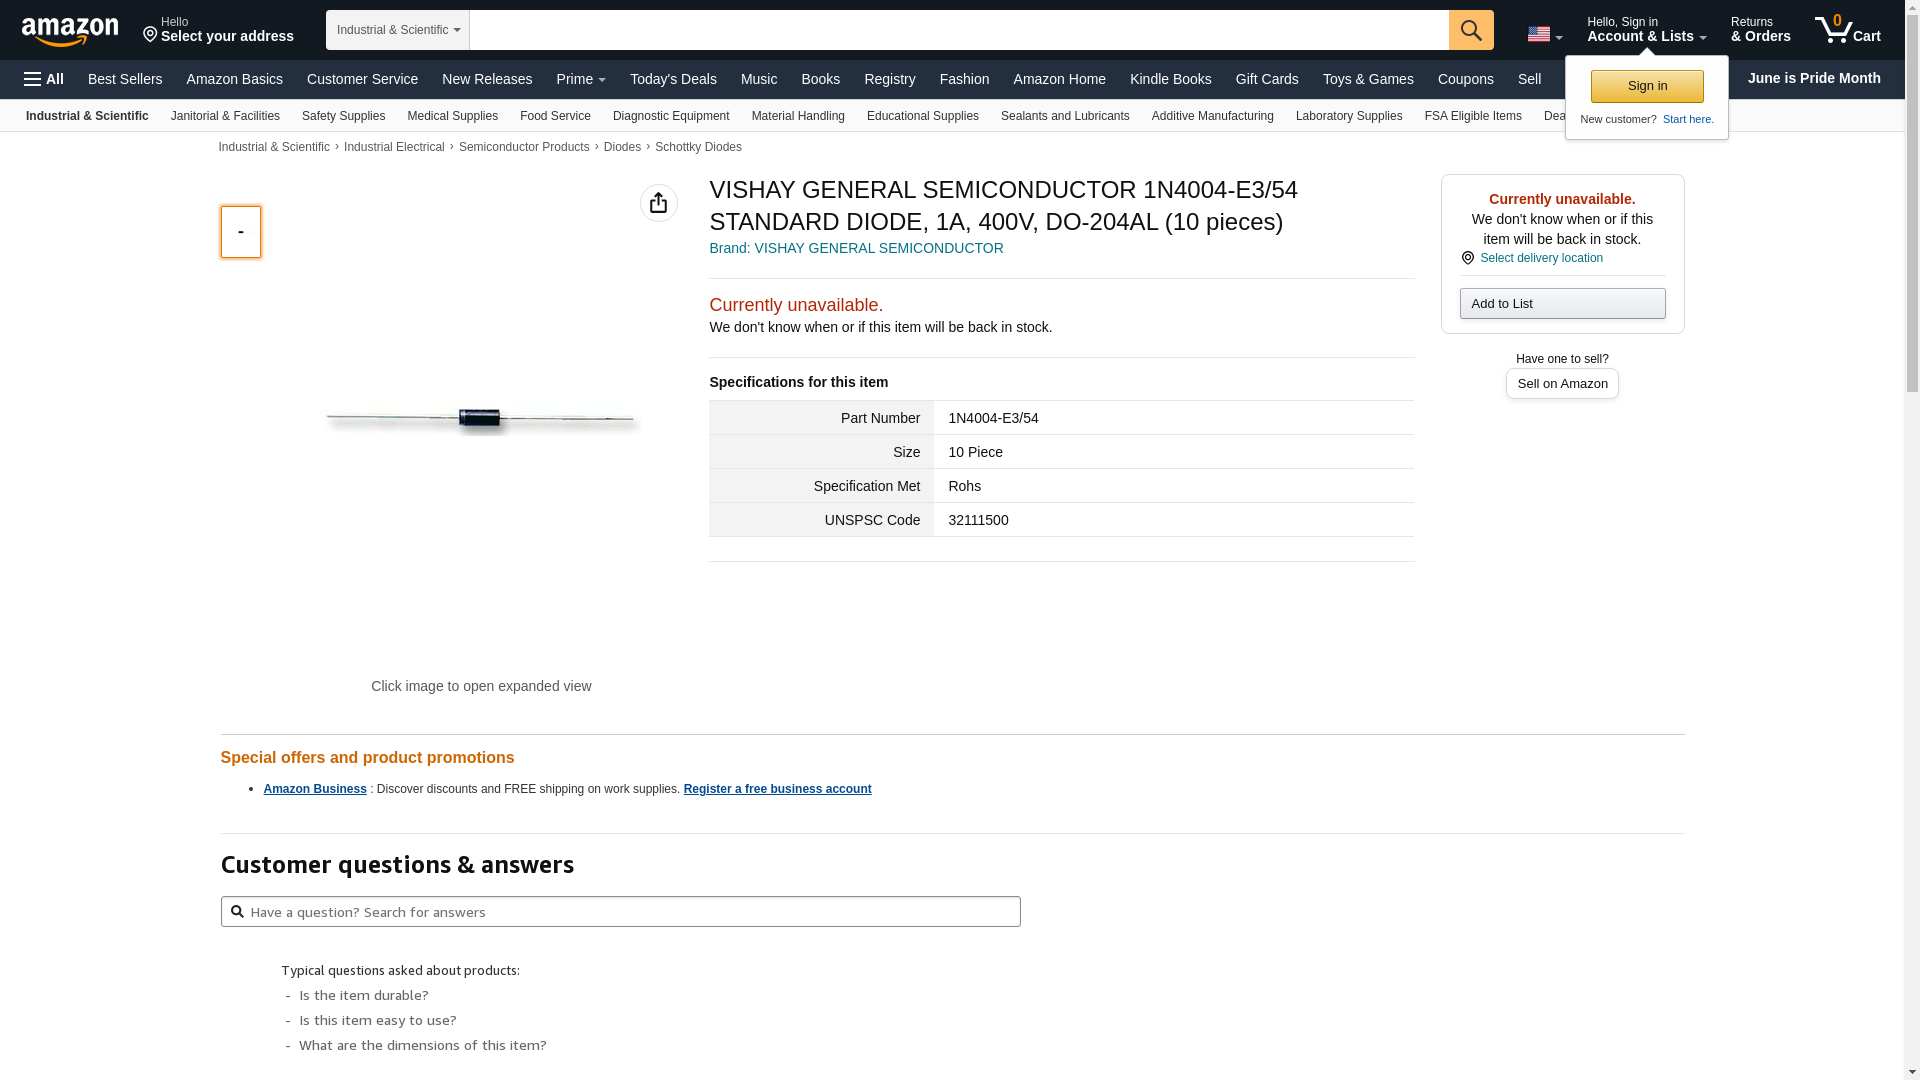This screenshot has height=1080, width=1920.
Task: Click the location pin Select your address
Action: click(x=218, y=30)
